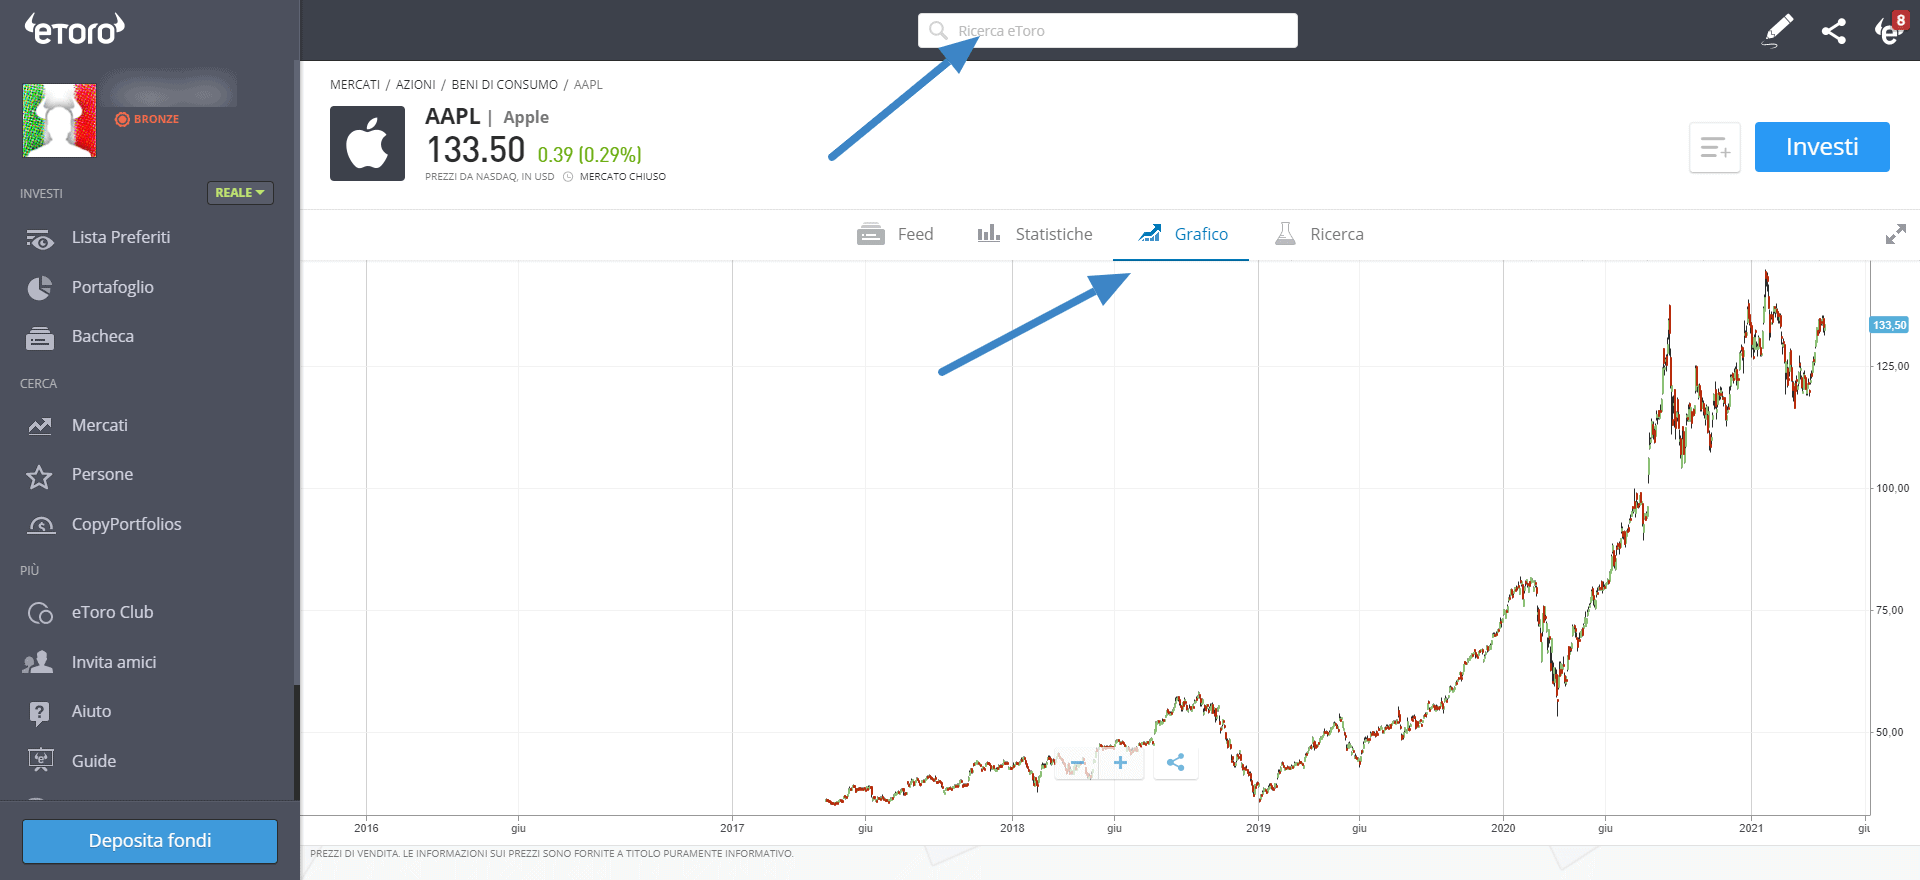Image resolution: width=1920 pixels, height=880 pixels.
Task: Click the Aiuto question mark icon
Action: click(x=39, y=713)
